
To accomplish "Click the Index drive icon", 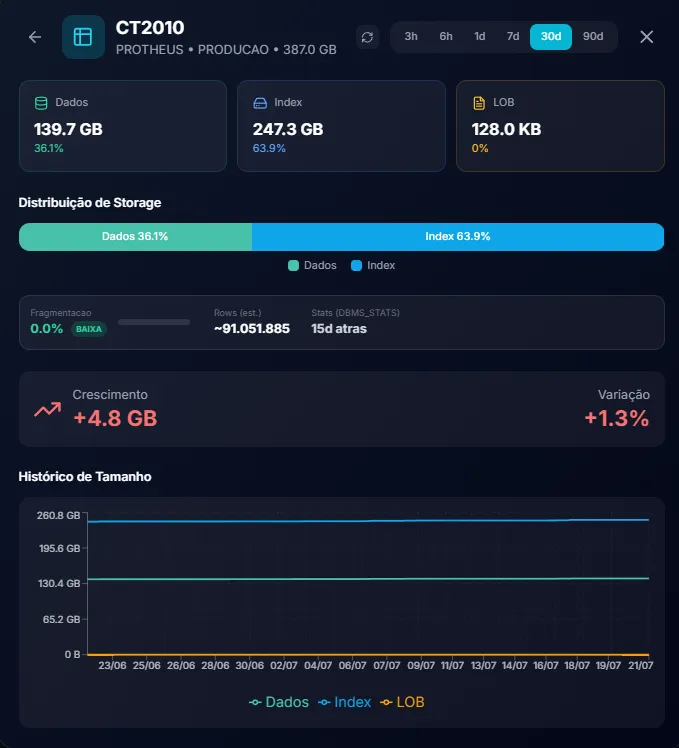I will pyautogui.click(x=260, y=103).
